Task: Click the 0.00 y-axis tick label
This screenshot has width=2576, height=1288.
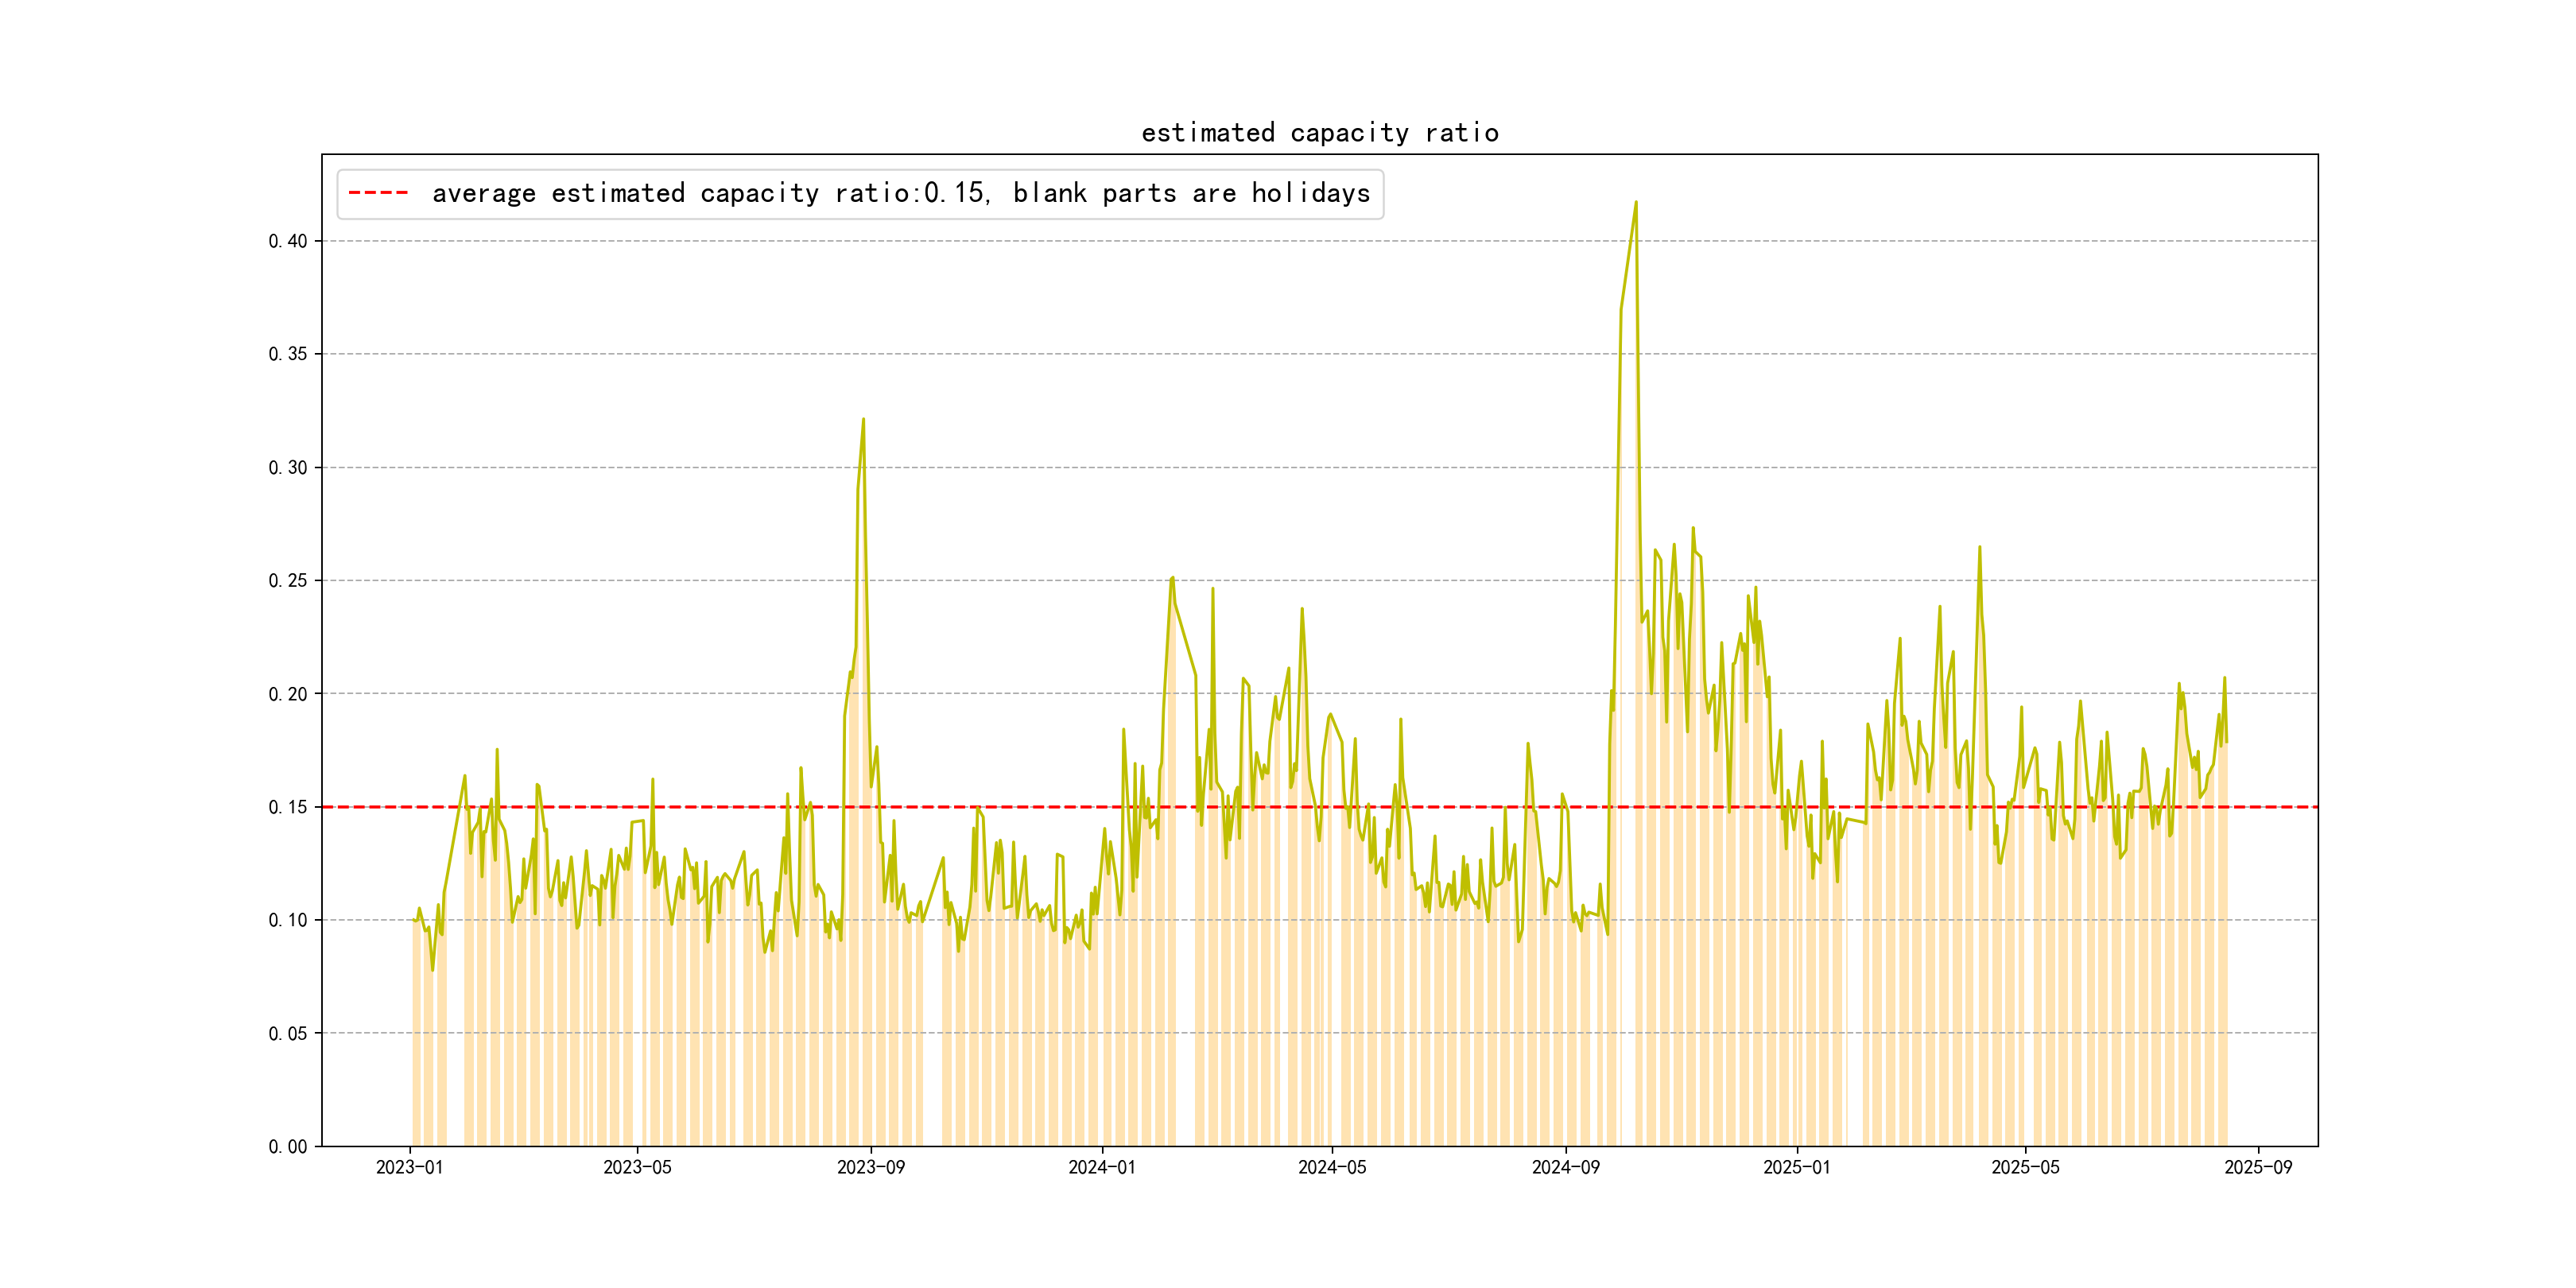Action: (288, 1146)
